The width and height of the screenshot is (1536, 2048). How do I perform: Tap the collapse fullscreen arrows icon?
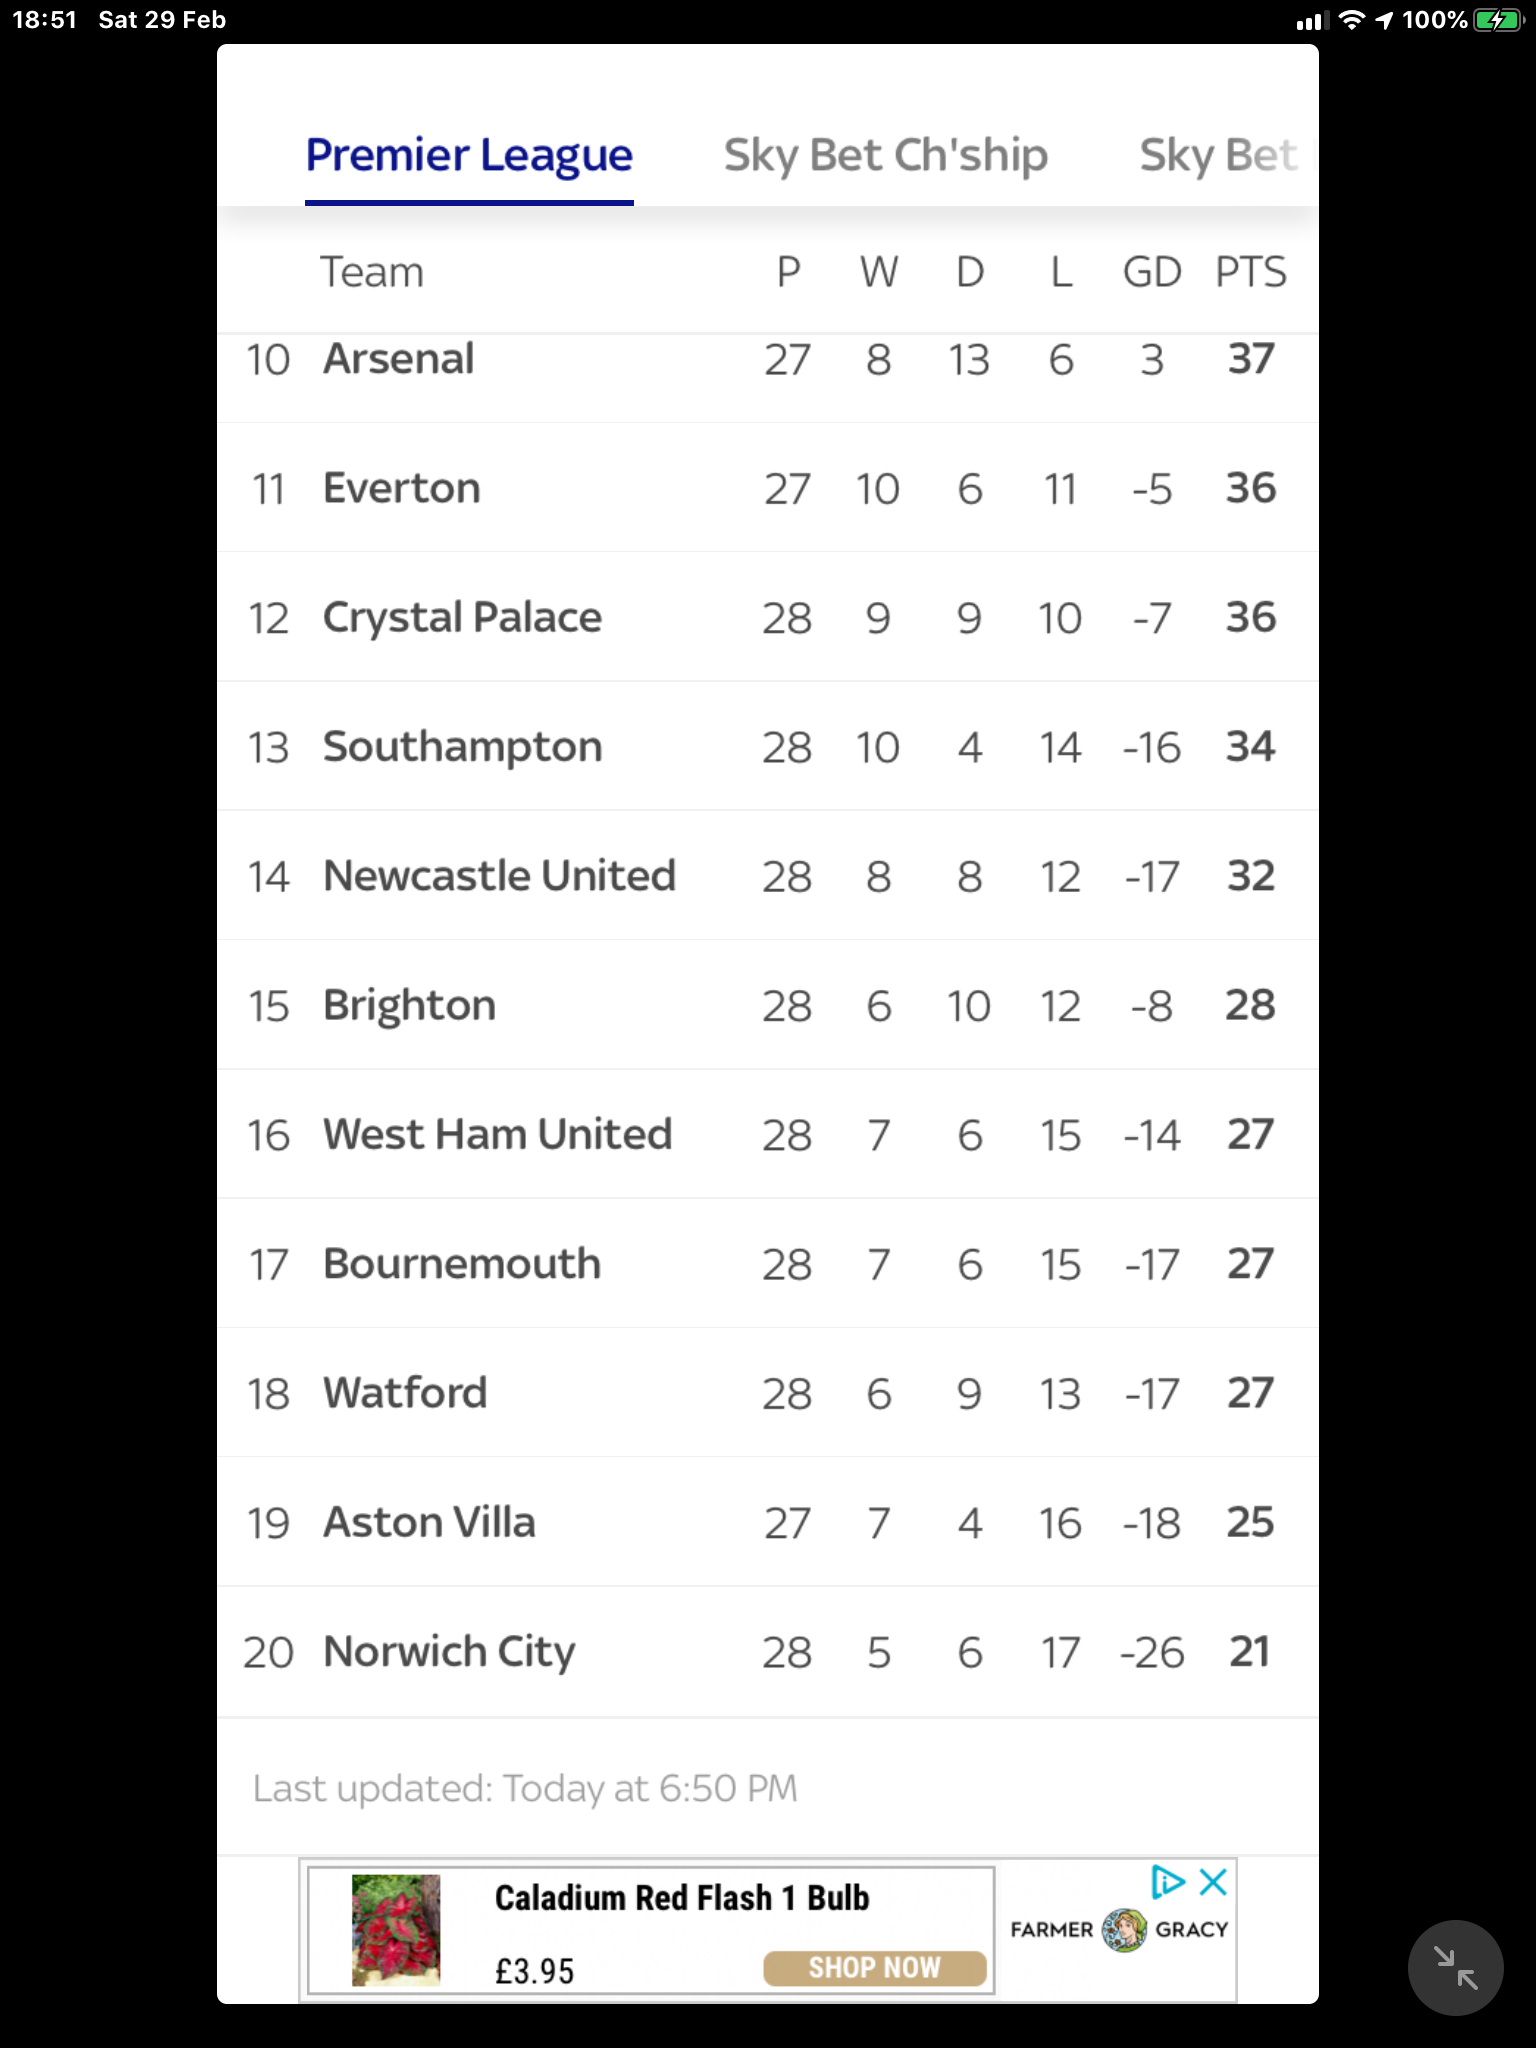(1455, 1967)
